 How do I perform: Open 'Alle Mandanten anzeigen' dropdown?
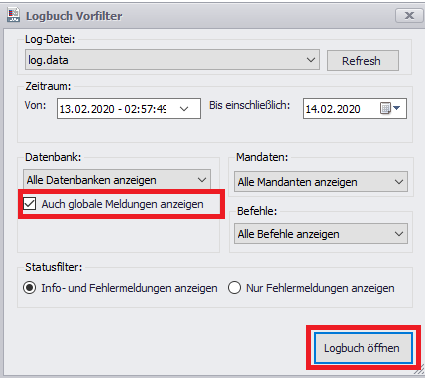[x=321, y=182]
